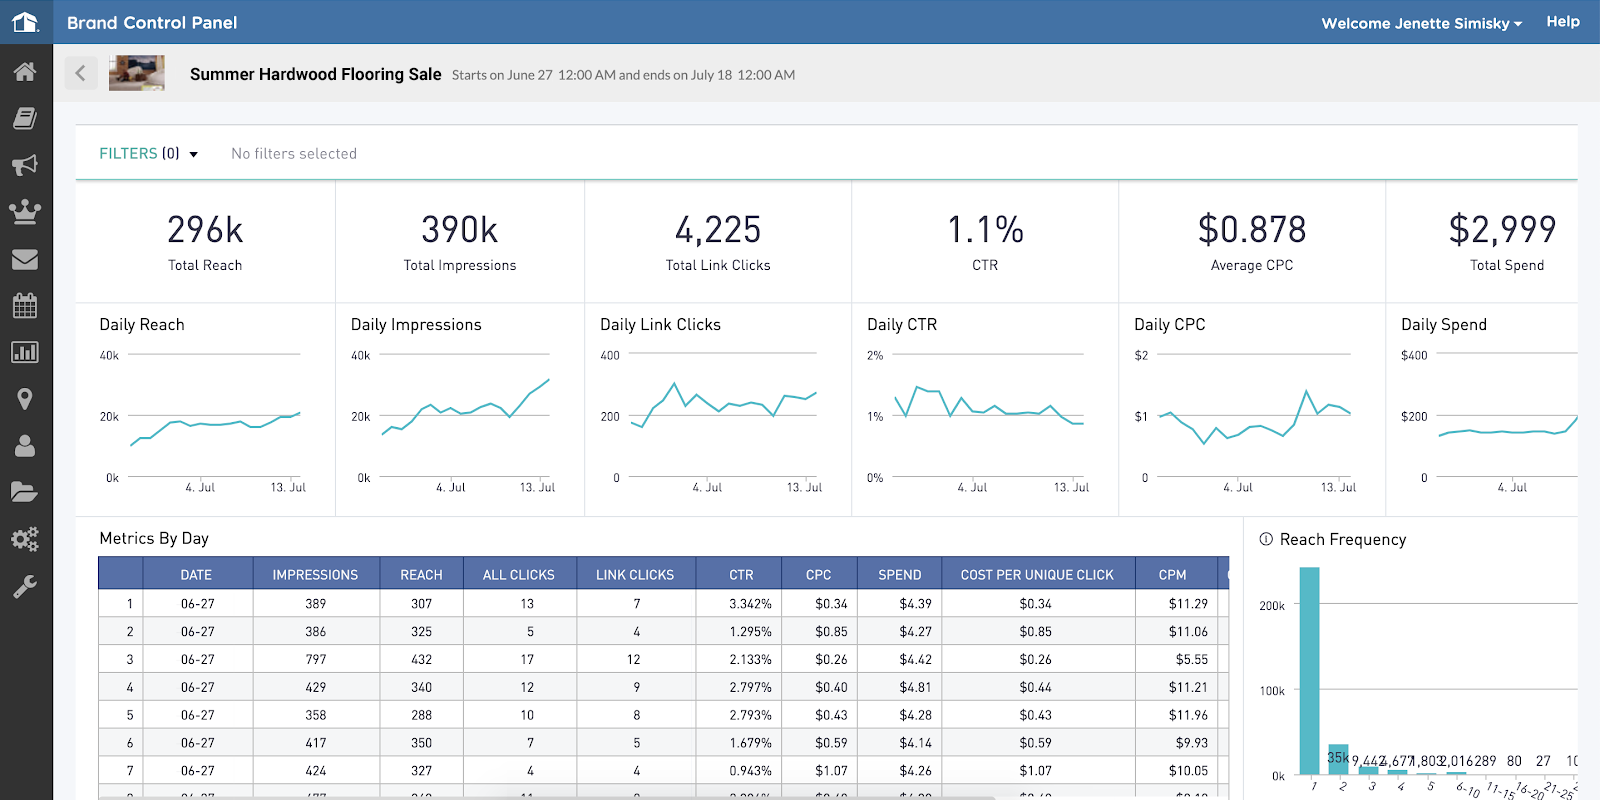Open the crown icon in sidebar
Image resolution: width=1600 pixels, height=800 pixels.
[25, 211]
